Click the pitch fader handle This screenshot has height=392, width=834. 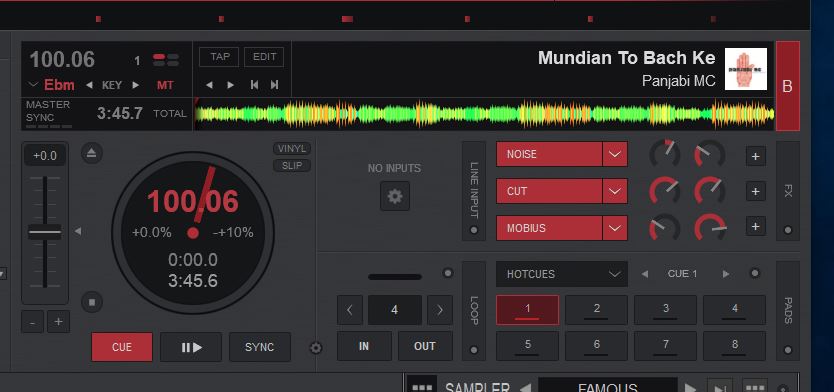pyautogui.click(x=45, y=232)
